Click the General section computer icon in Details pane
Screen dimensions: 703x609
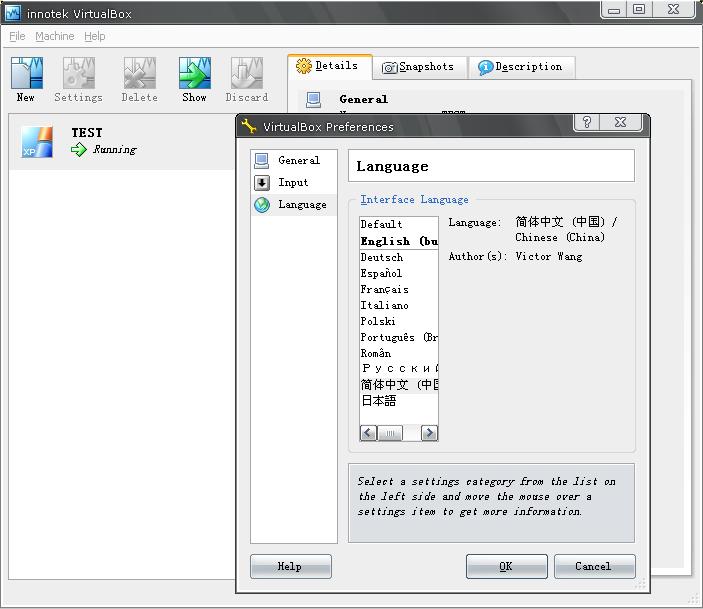(x=313, y=100)
